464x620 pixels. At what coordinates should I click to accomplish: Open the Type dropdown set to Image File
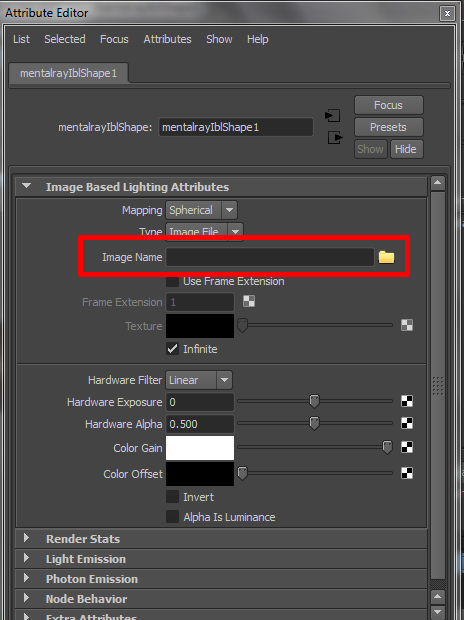(x=204, y=232)
